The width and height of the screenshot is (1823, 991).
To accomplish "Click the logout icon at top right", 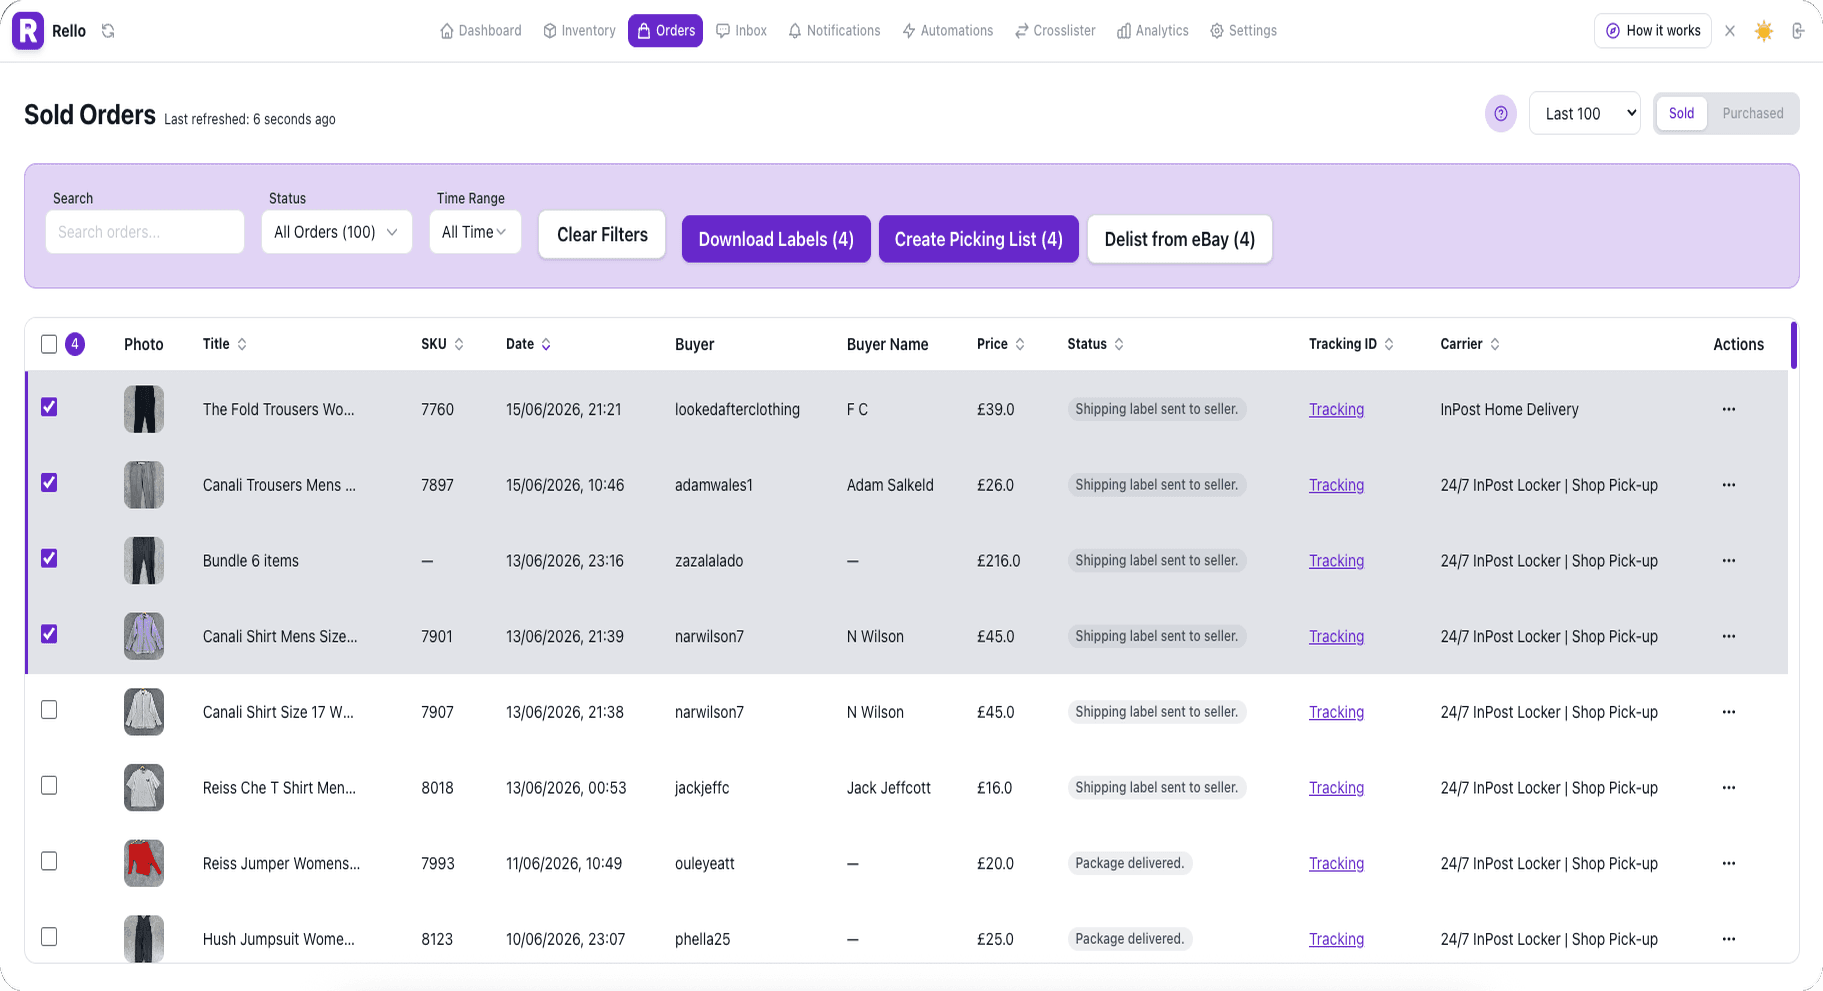I will pos(1798,31).
